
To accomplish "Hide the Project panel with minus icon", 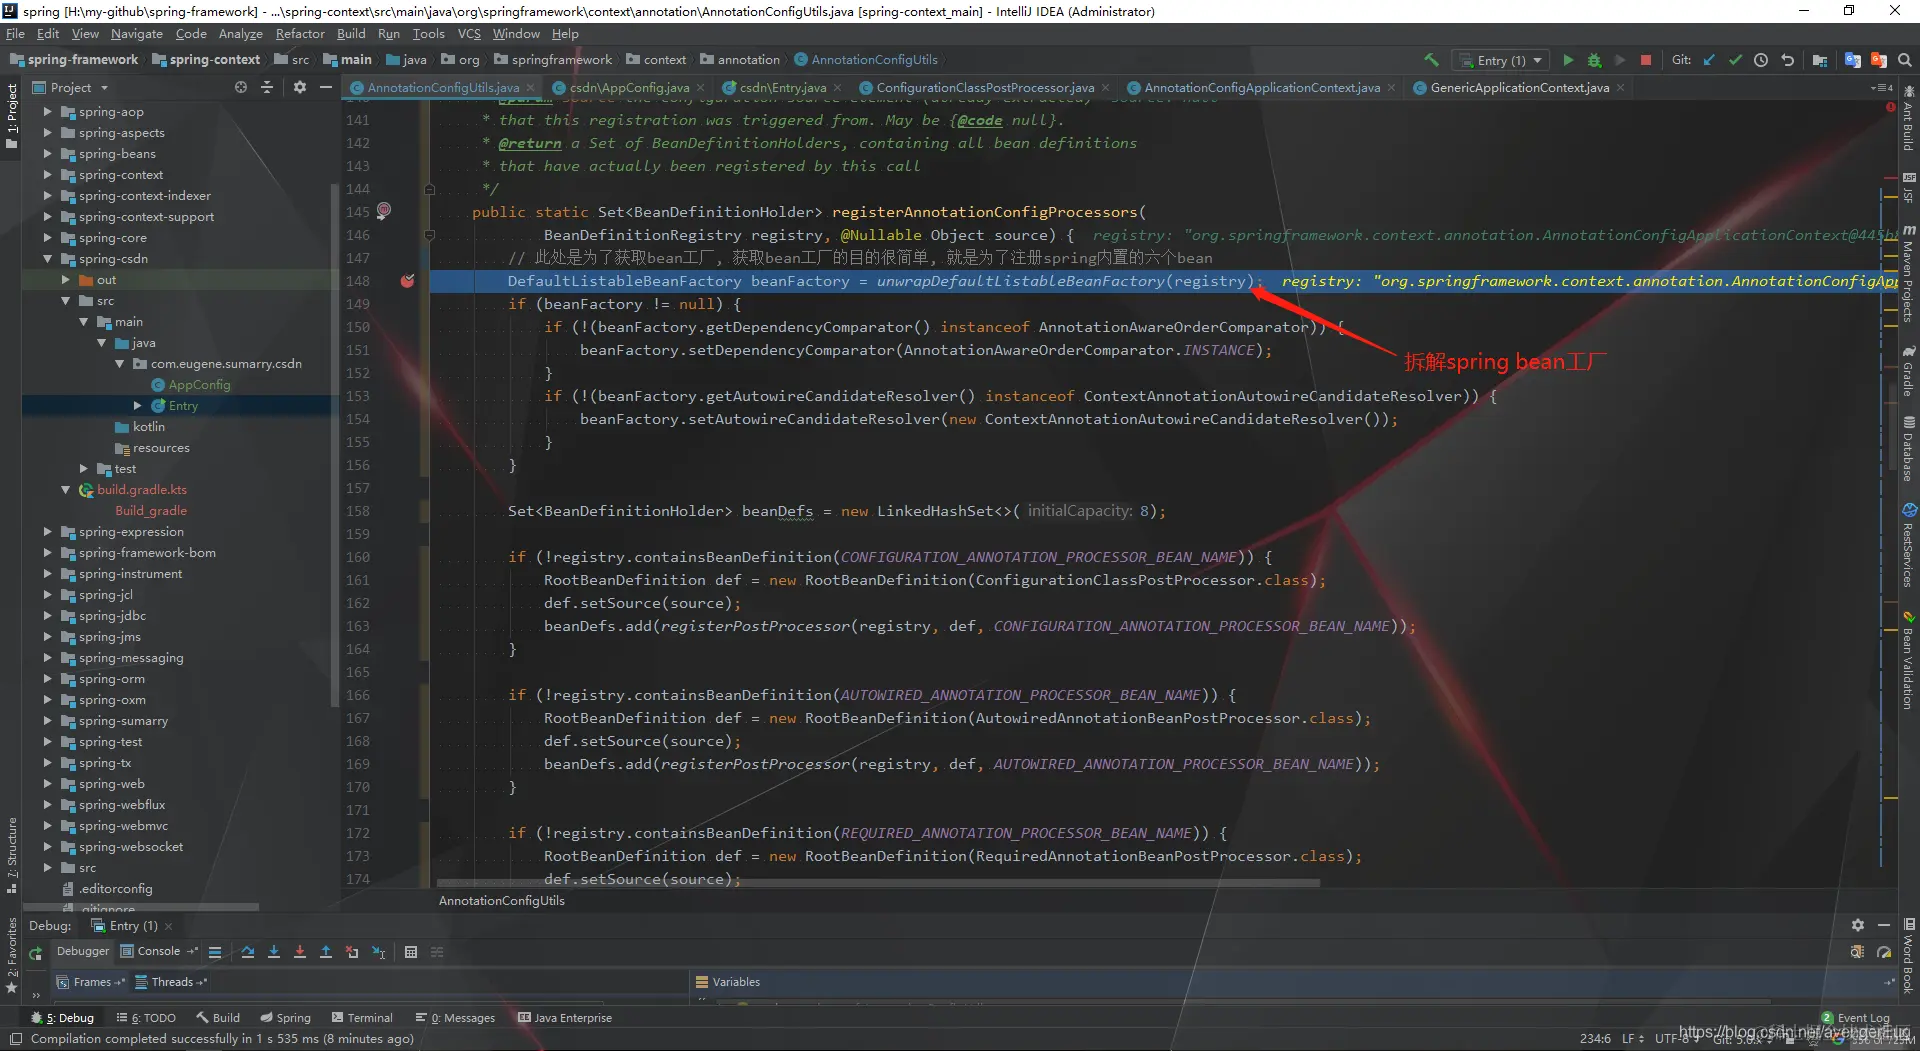I will coord(325,88).
